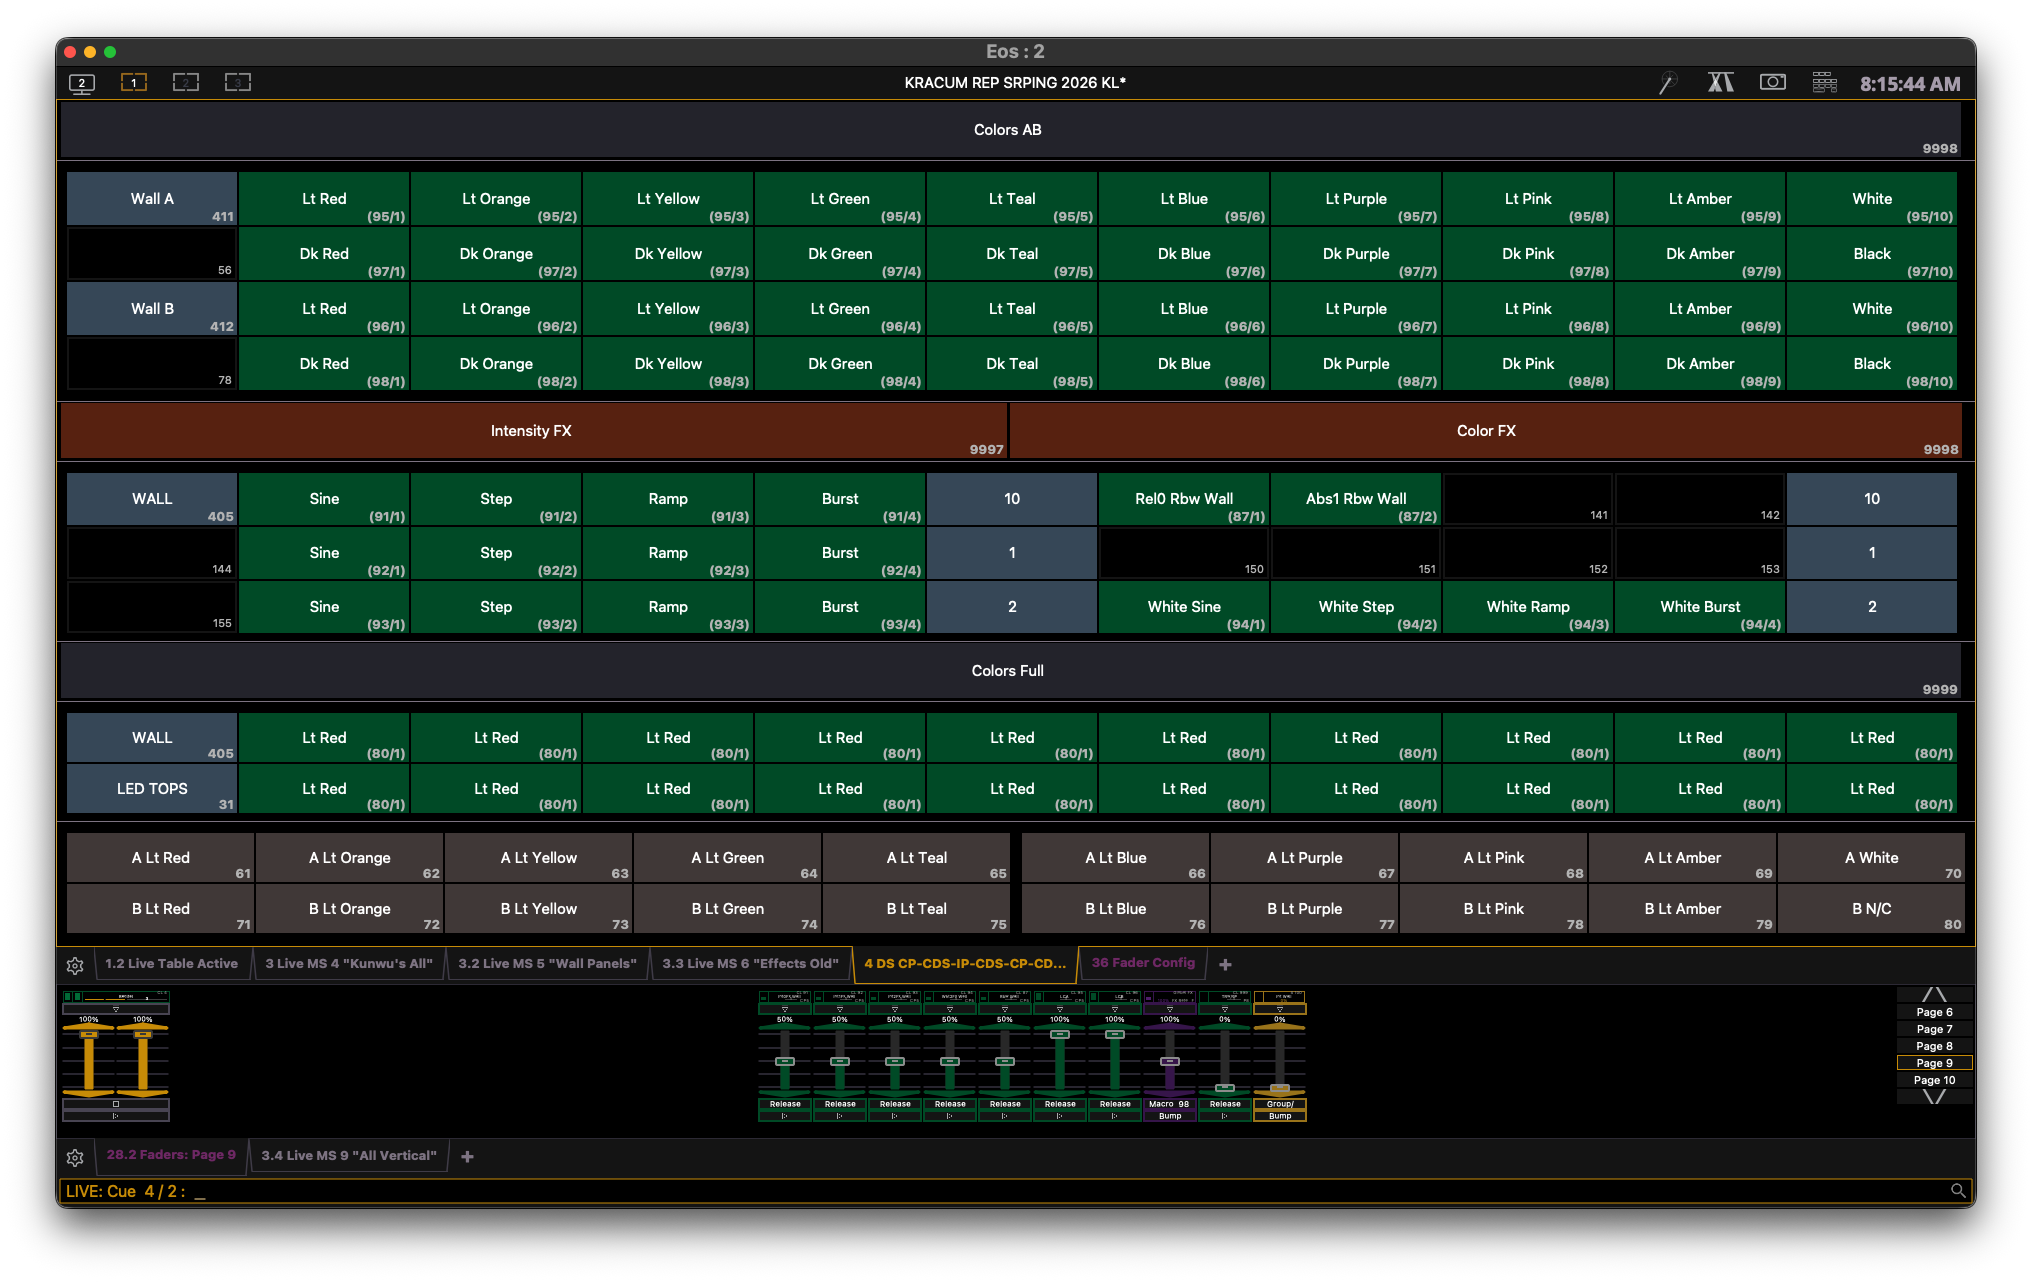
Task: Select Wall B group 412
Action: pos(152,309)
